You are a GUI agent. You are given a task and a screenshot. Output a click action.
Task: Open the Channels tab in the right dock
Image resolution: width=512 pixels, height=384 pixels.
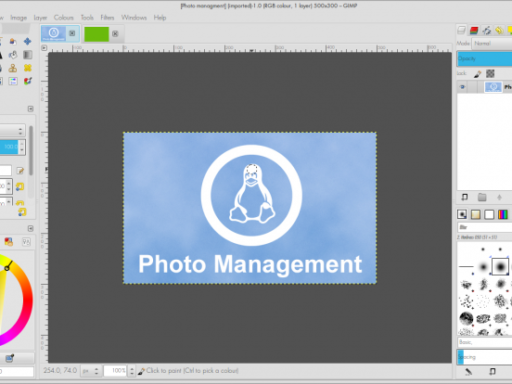[x=474, y=30]
